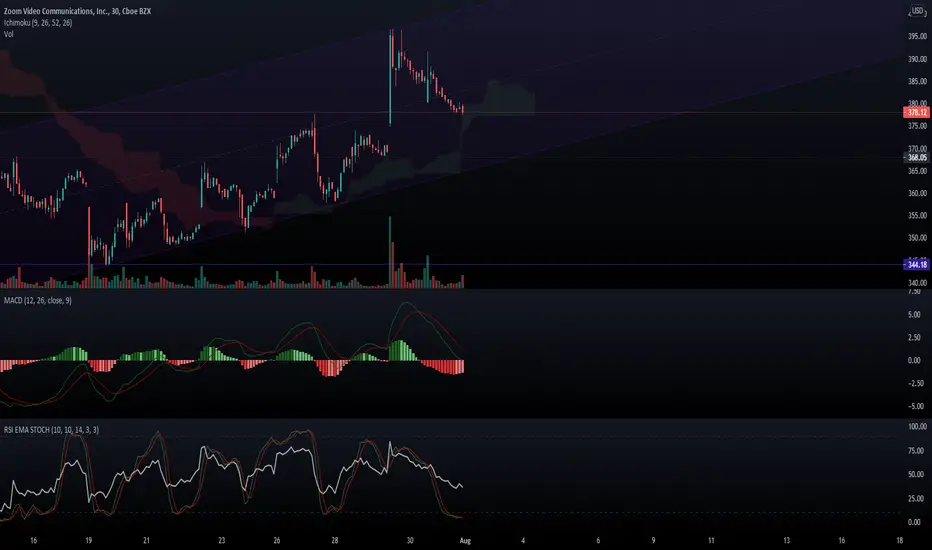Select the Ichimoku (9, 26, 52, 26) indicator label

point(38,23)
